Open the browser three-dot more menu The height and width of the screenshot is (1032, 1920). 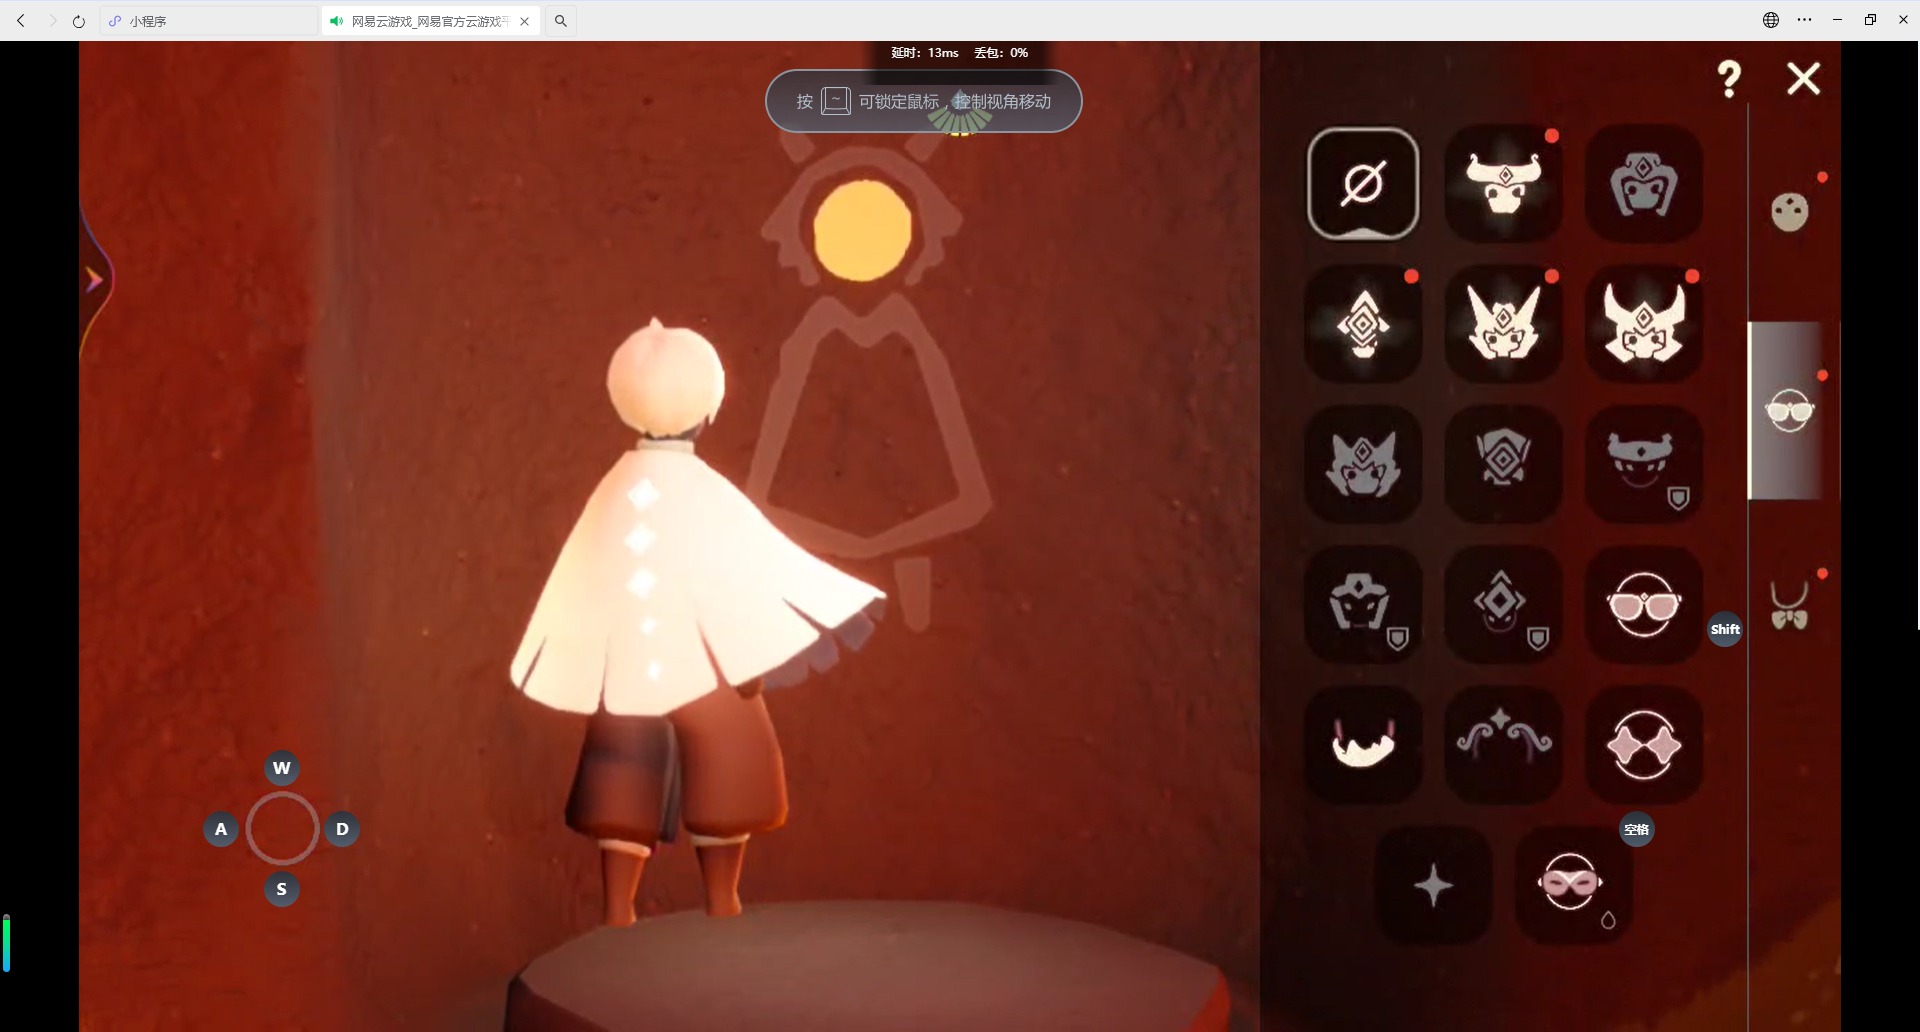tap(1804, 20)
